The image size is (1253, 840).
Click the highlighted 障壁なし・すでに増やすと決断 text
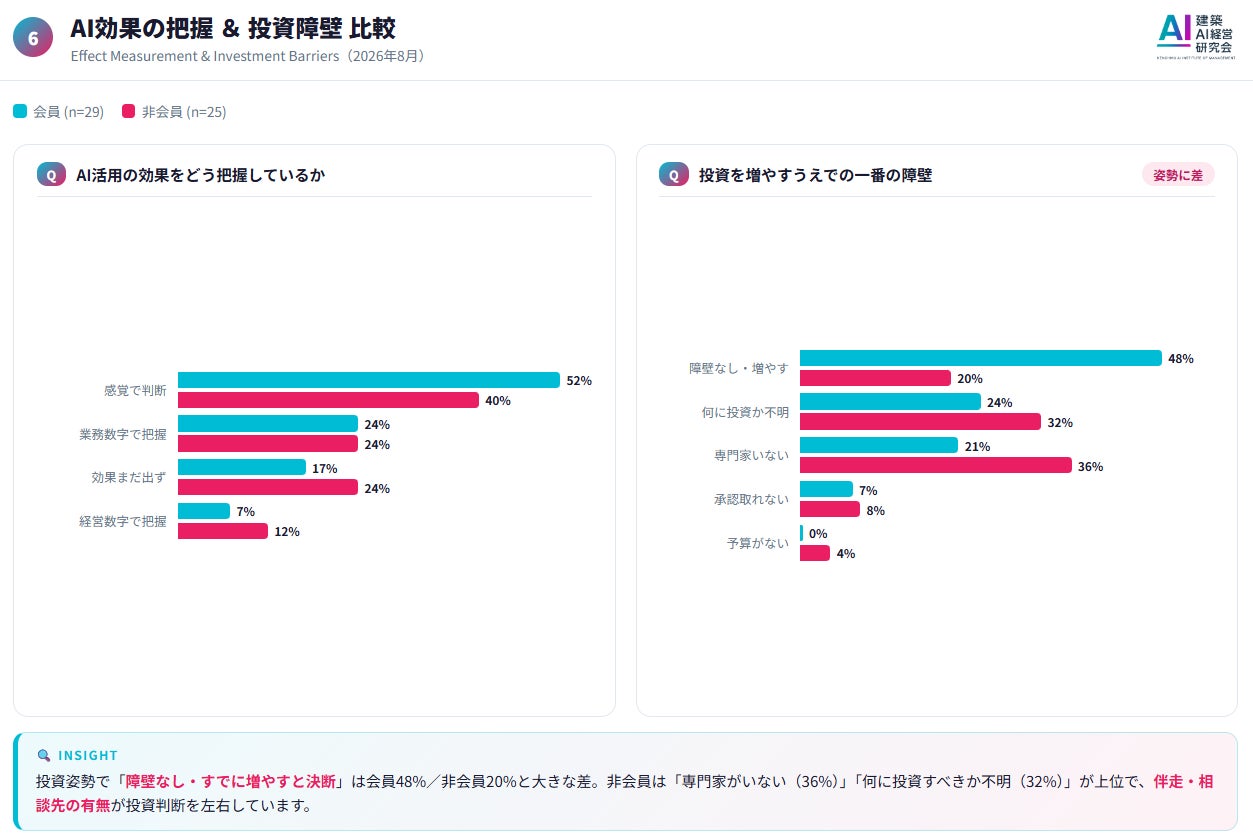(x=238, y=781)
